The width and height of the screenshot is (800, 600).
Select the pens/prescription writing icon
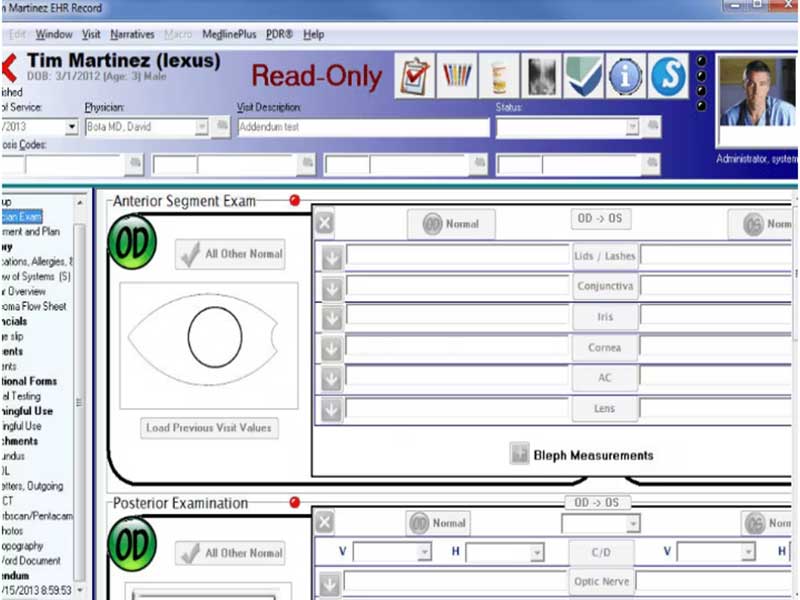point(457,76)
